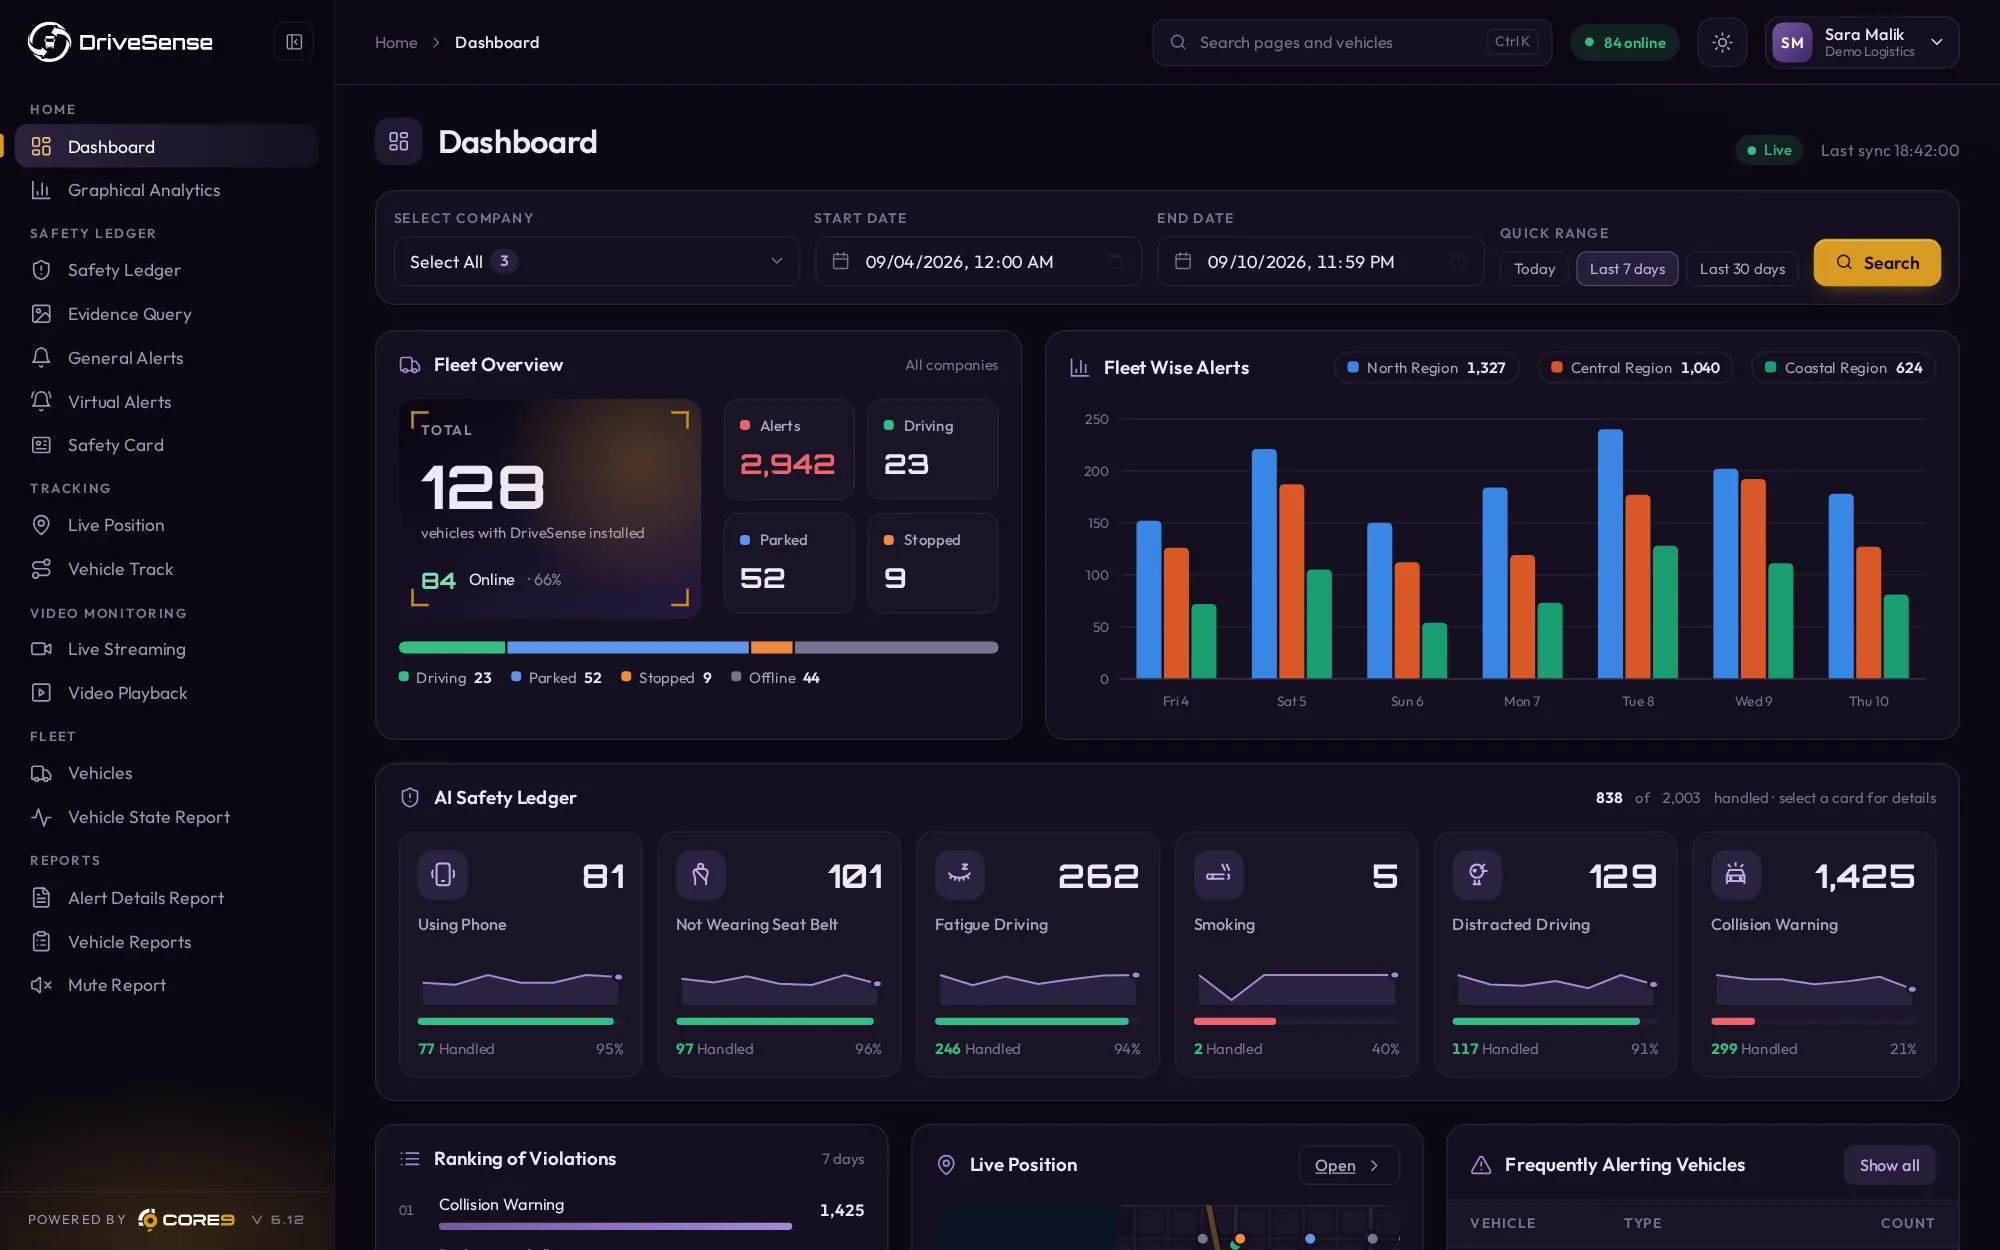Click the Live Position pin icon in card
The image size is (2000, 1250).
[x=946, y=1164]
